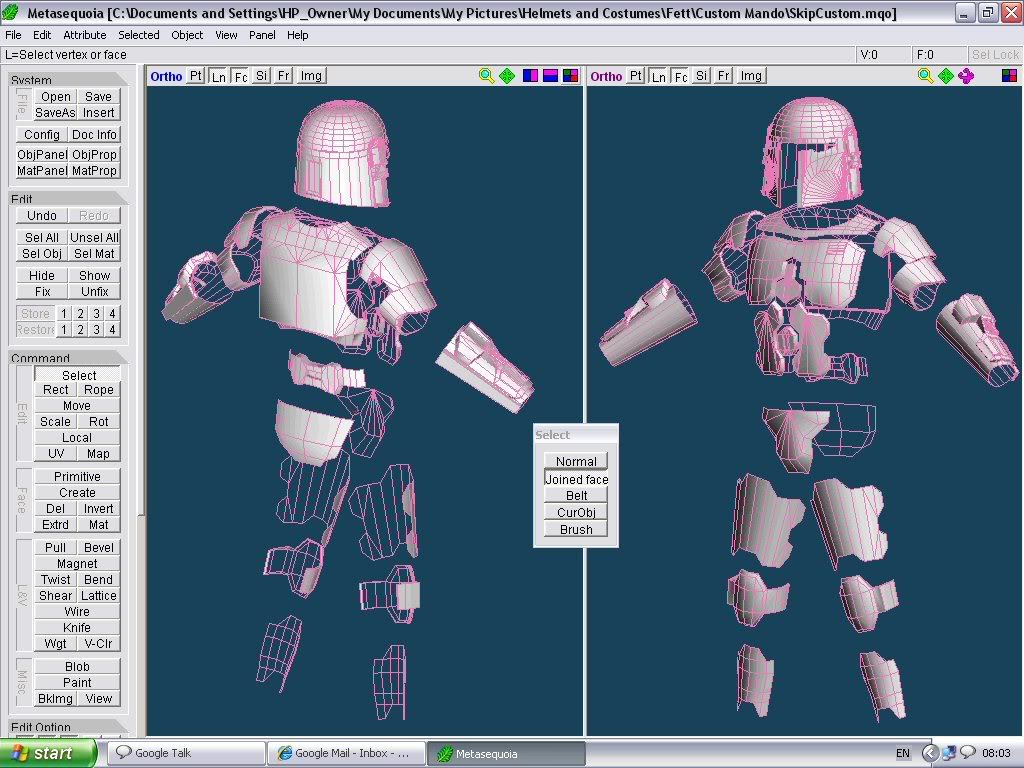Collapse the System panel section
Screen dimensions: 1024x768
pos(68,80)
